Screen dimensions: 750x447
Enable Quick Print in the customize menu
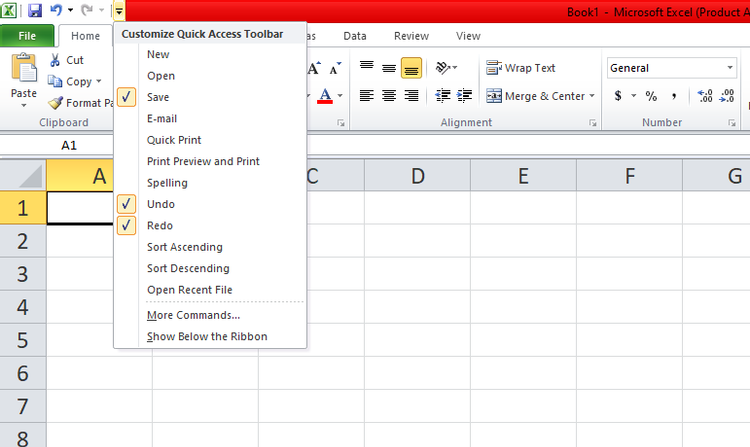pos(174,140)
